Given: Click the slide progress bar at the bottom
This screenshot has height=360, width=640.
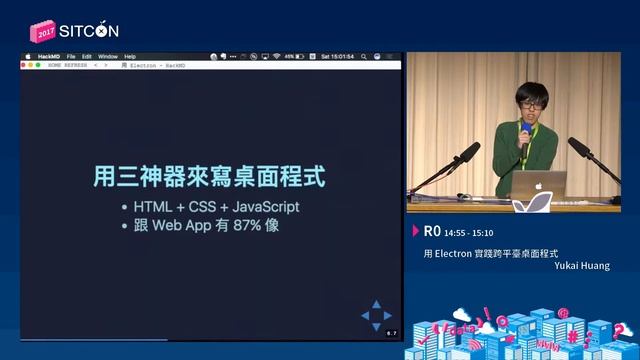Looking at the screenshot, I should pos(211,340).
